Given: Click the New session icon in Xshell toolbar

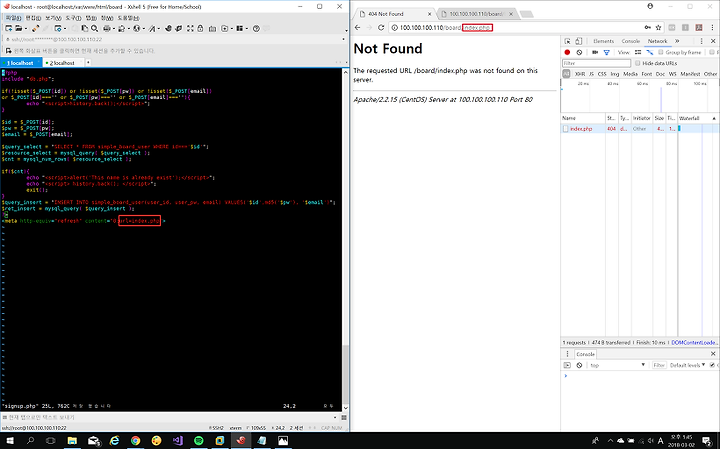Looking at the screenshot, I should pos(8,28).
